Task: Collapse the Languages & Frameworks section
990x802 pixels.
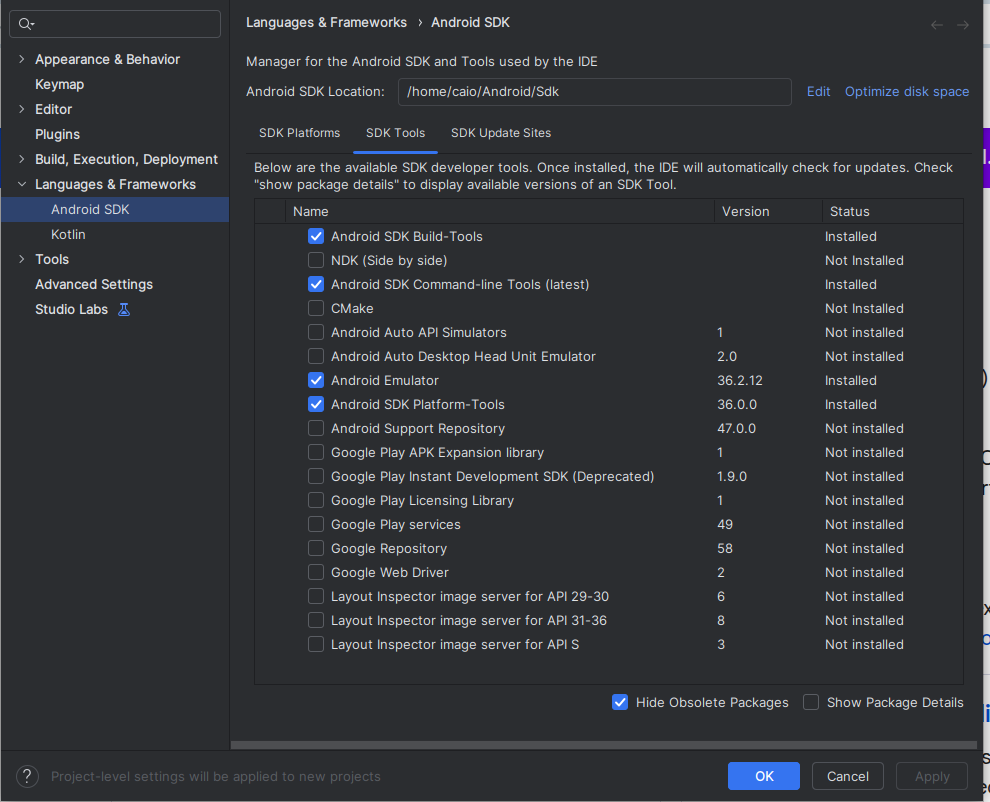Action: pos(22,184)
